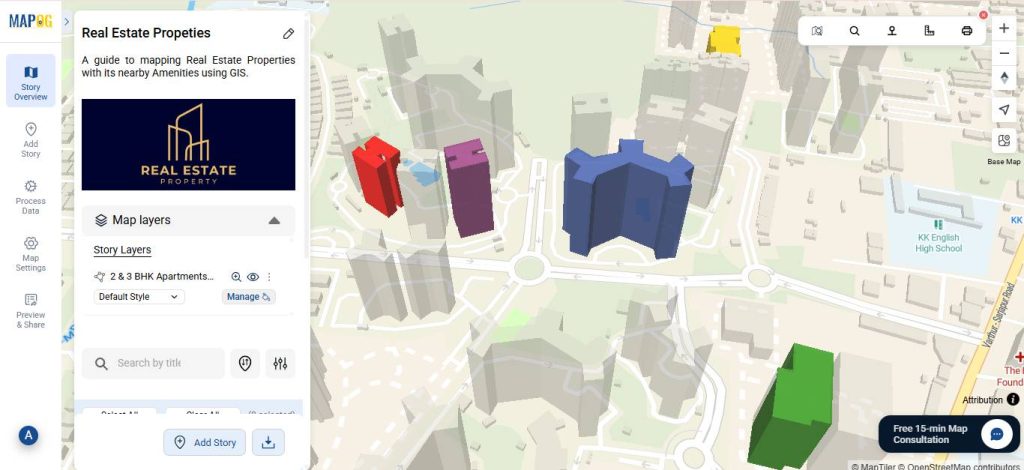Click the Add Story button at the panel bottom
Viewport: 1024px width, 470px height.
click(204, 443)
